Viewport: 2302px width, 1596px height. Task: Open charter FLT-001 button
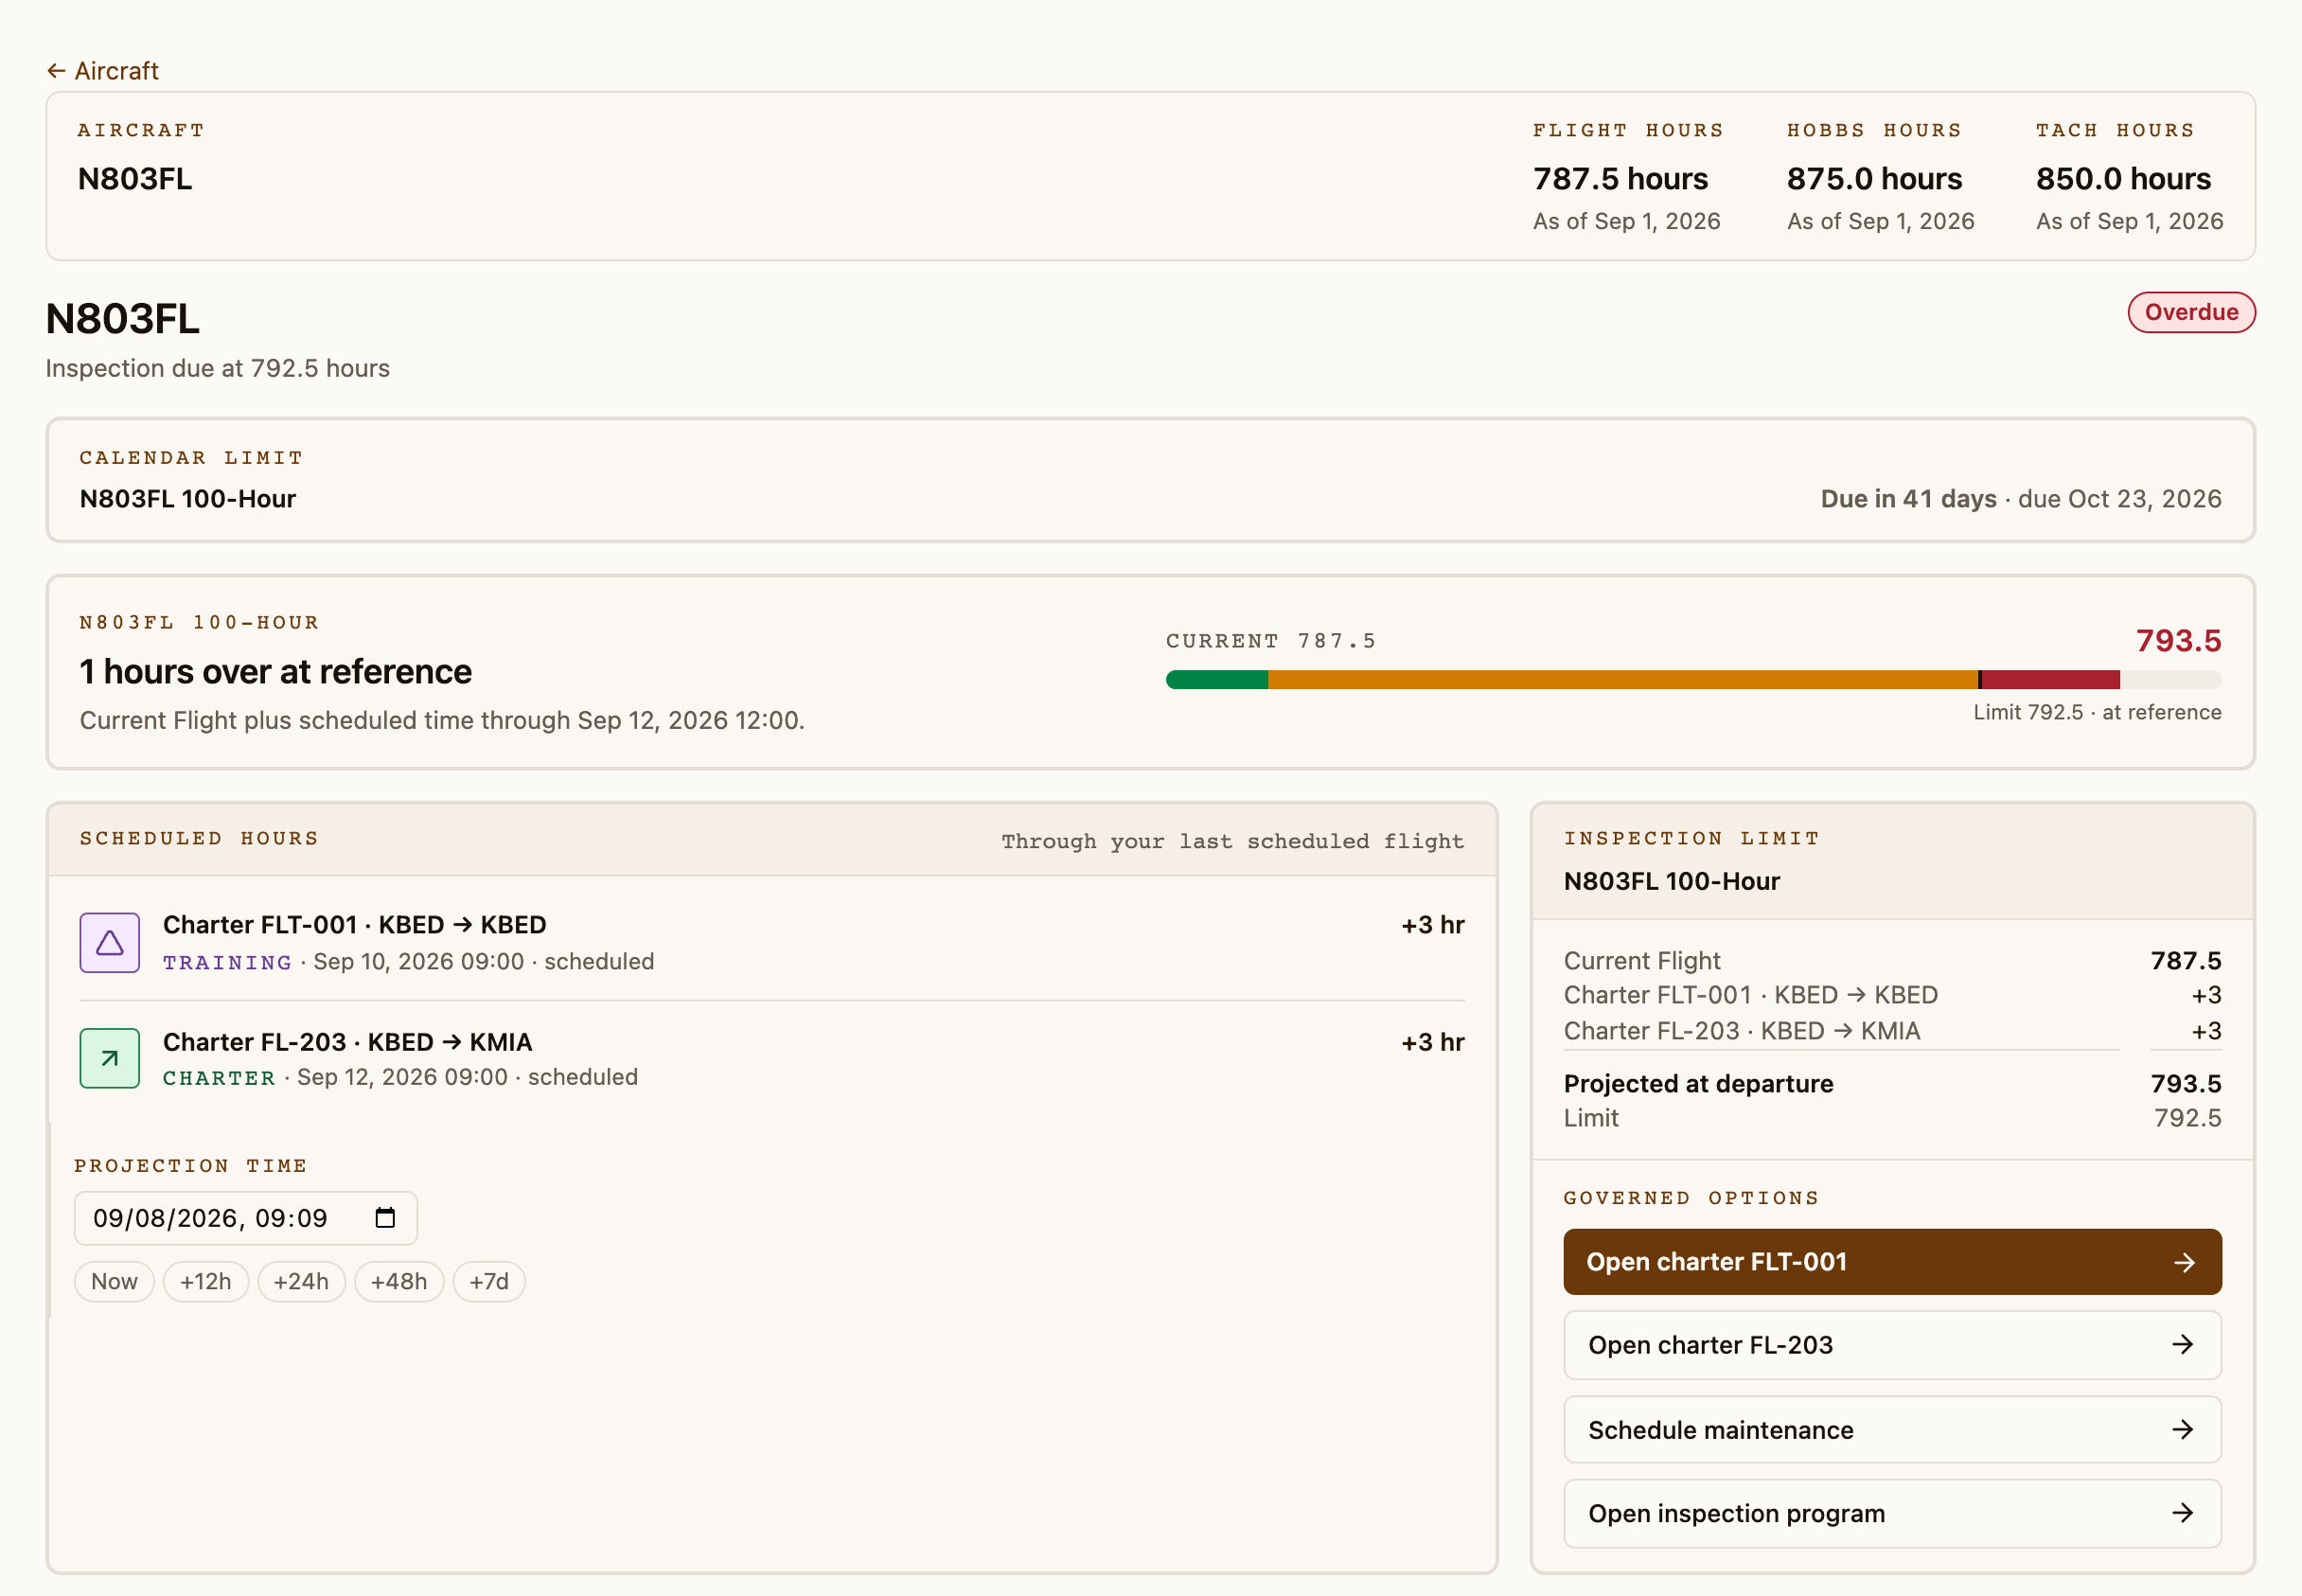pyautogui.click(x=1892, y=1262)
